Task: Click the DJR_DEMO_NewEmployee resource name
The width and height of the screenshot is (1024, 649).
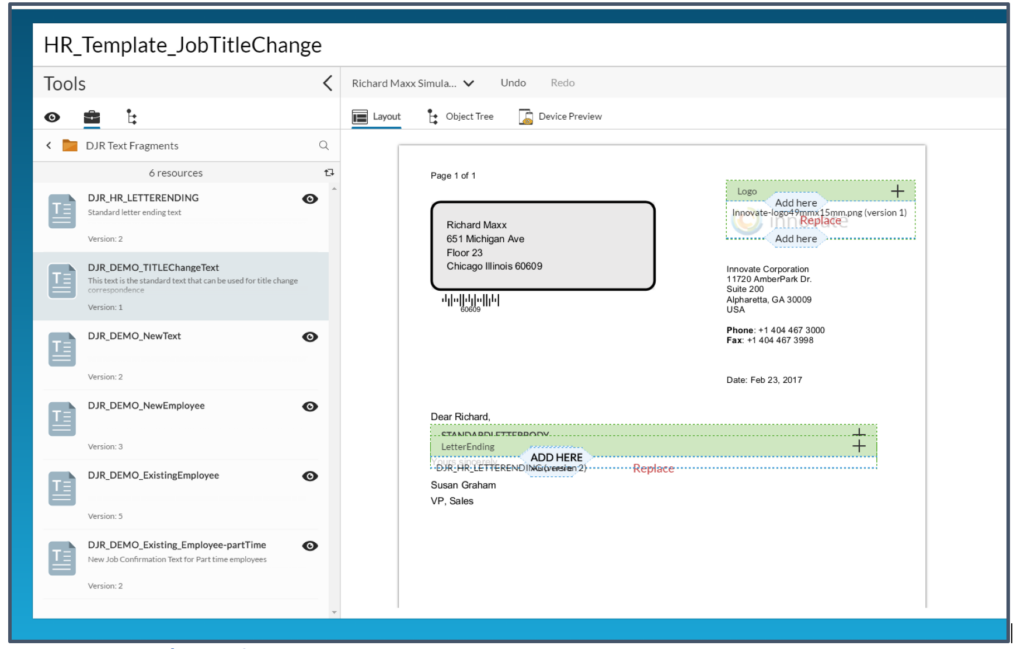Action: coord(146,405)
